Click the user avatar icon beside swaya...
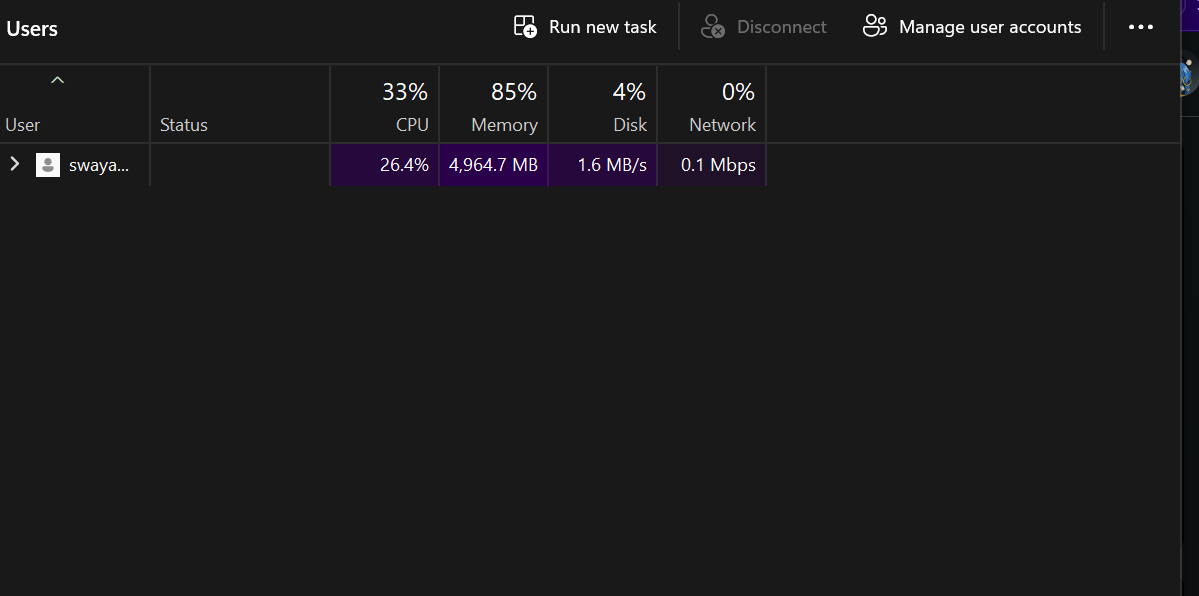Screen dimensions: 1199x596 point(48,164)
